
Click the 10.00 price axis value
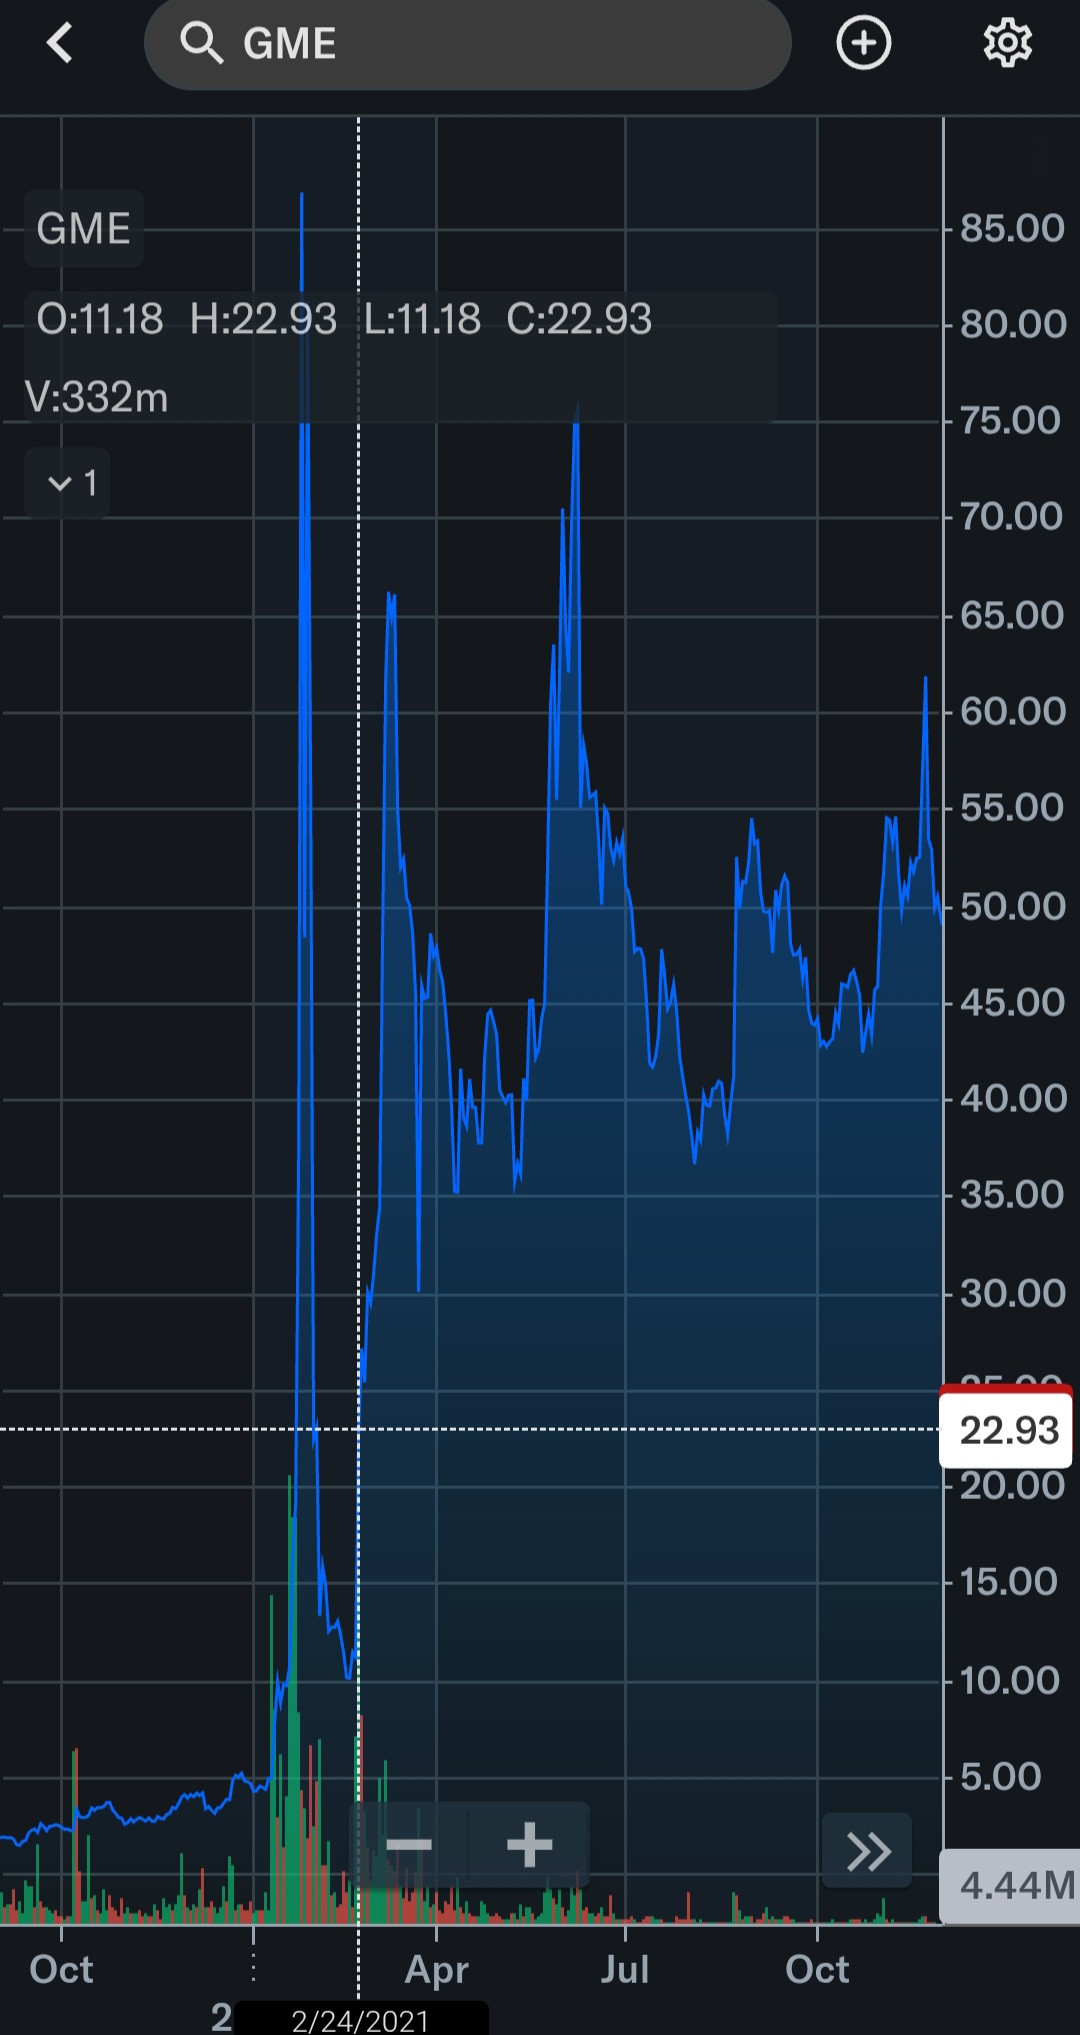tap(1008, 1680)
